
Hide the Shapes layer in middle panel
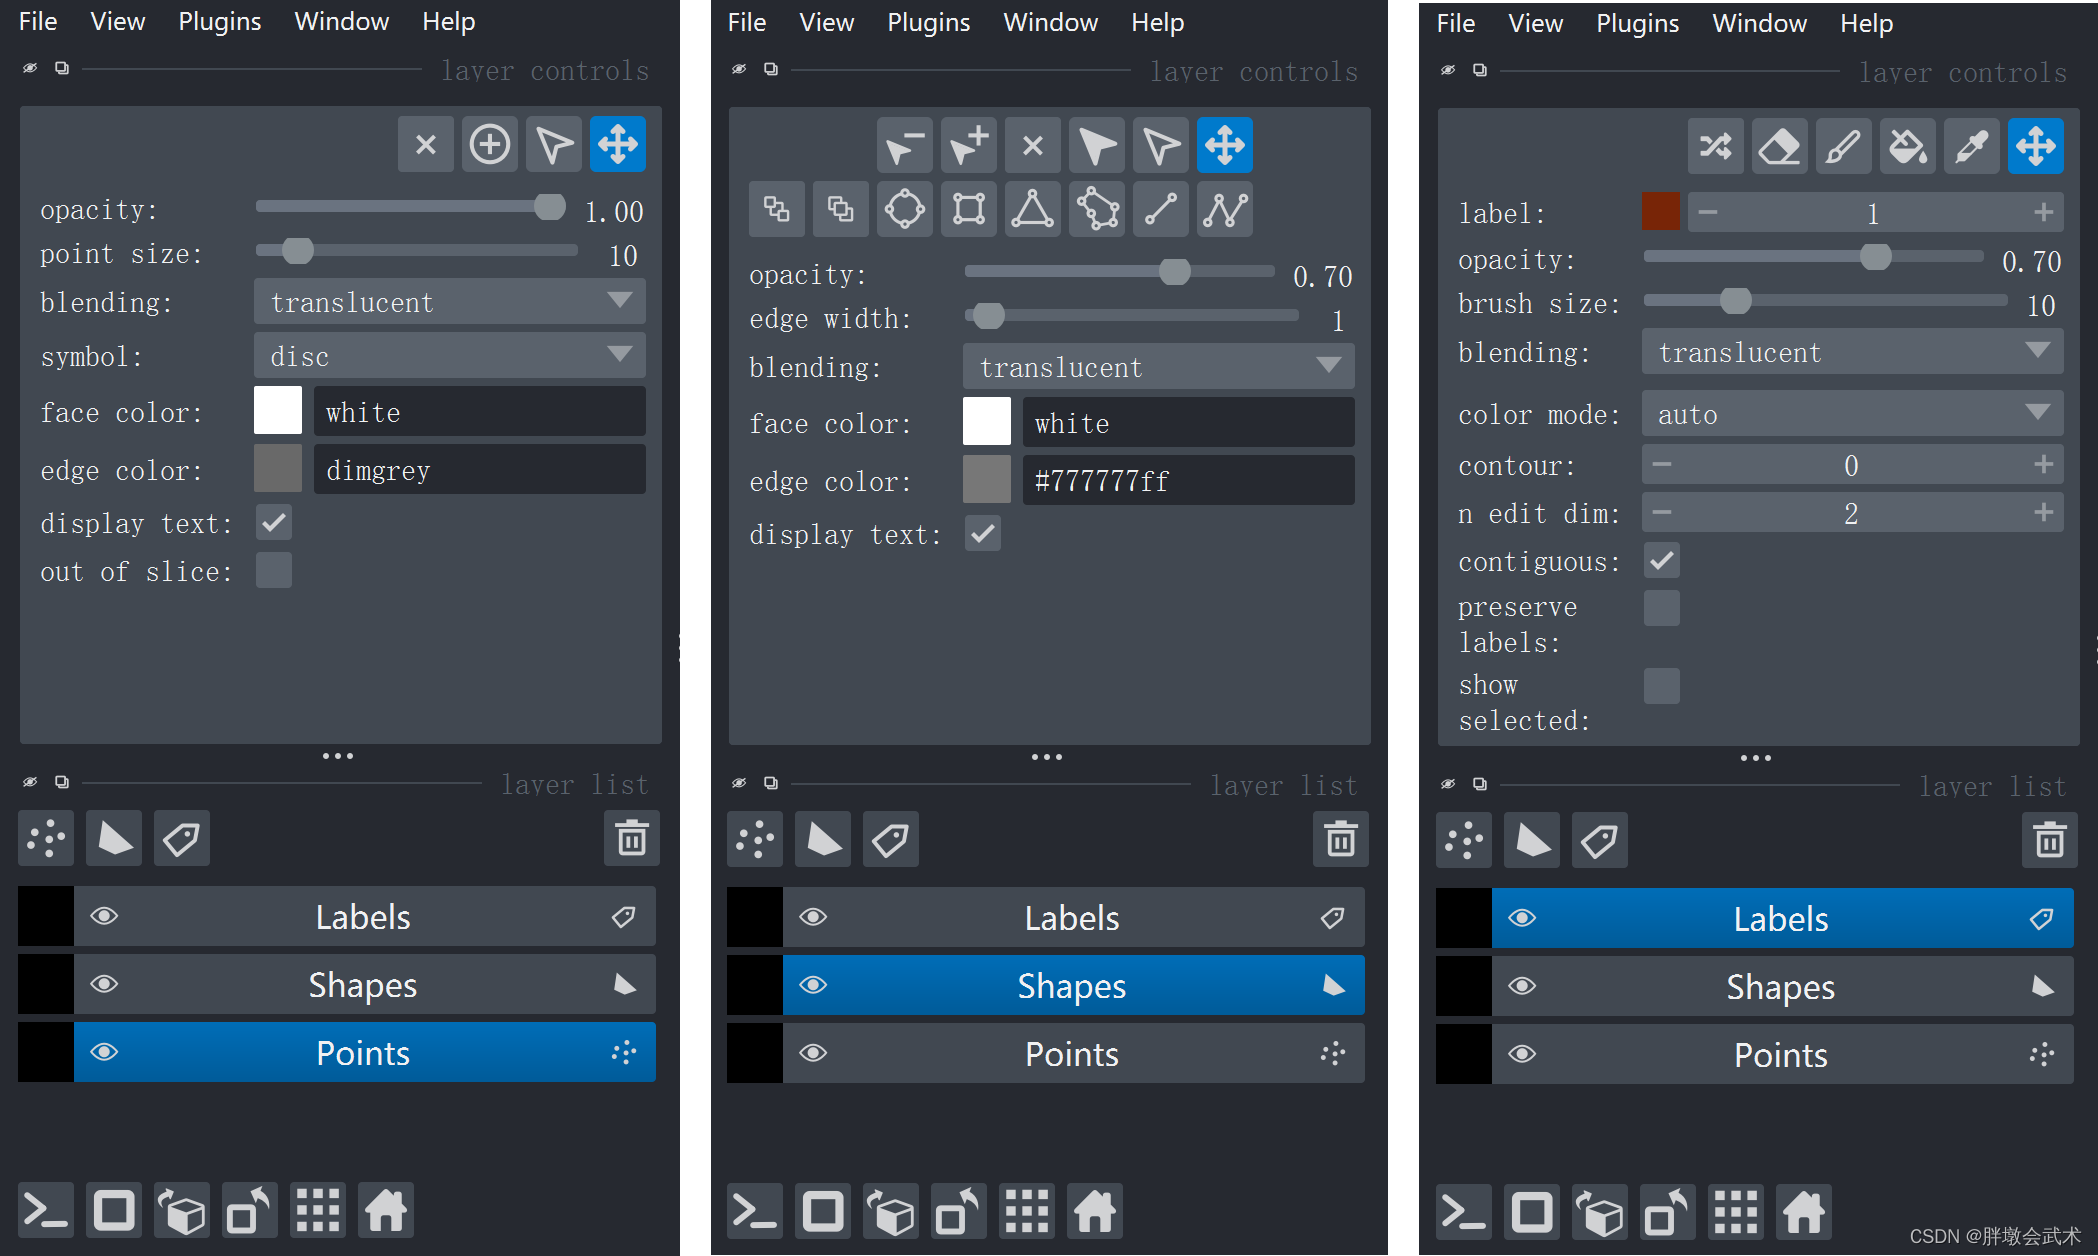(x=807, y=985)
